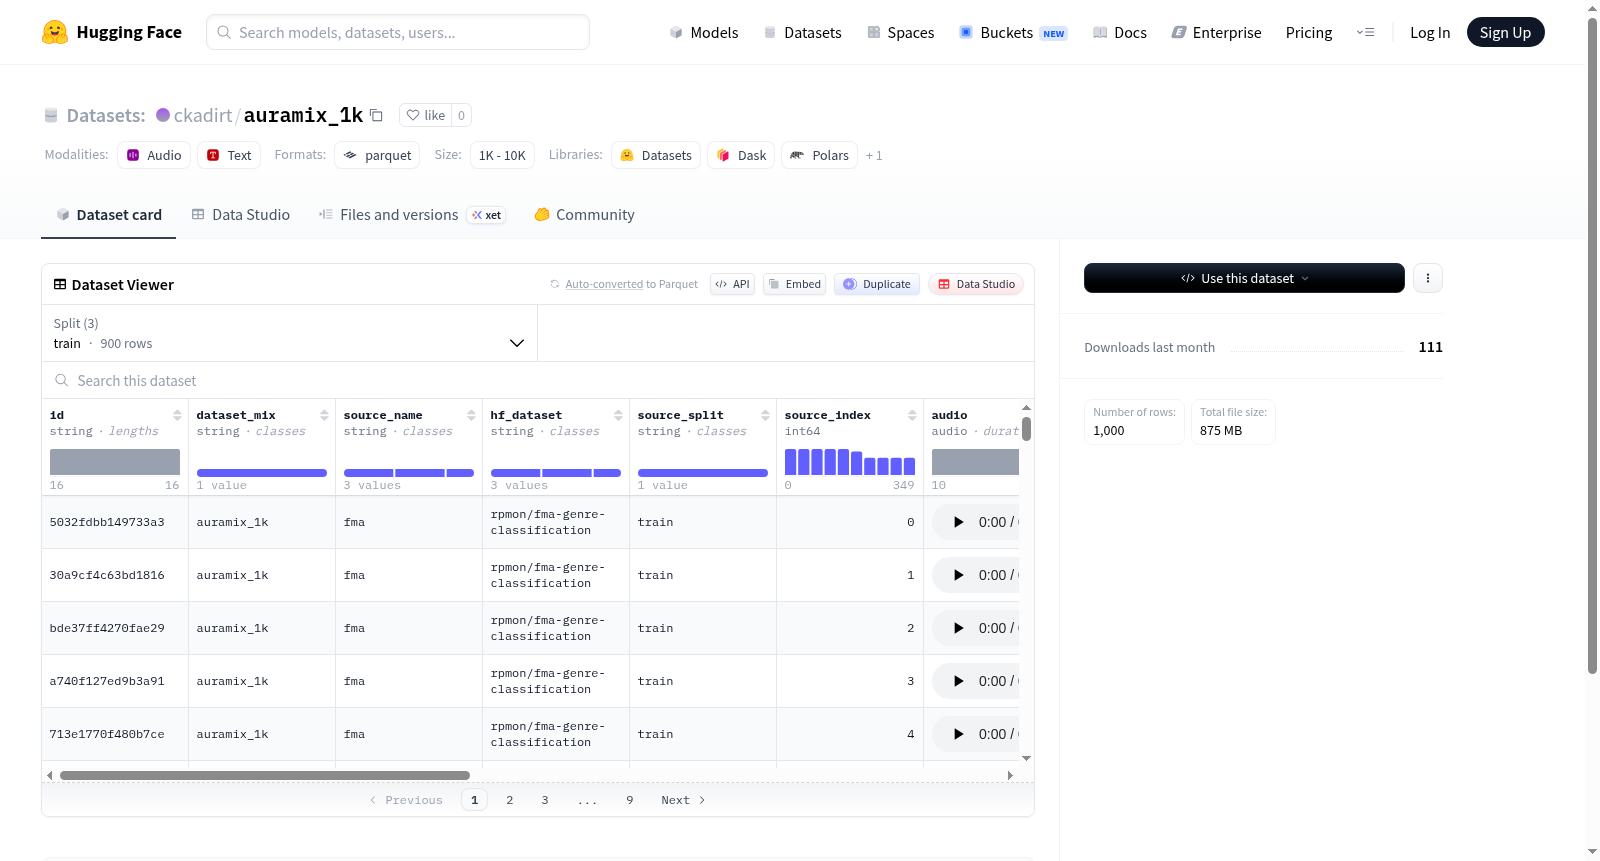Image resolution: width=1600 pixels, height=861 pixels.
Task: Play audio for row 5032fdbb149733a3
Action: click(959, 522)
